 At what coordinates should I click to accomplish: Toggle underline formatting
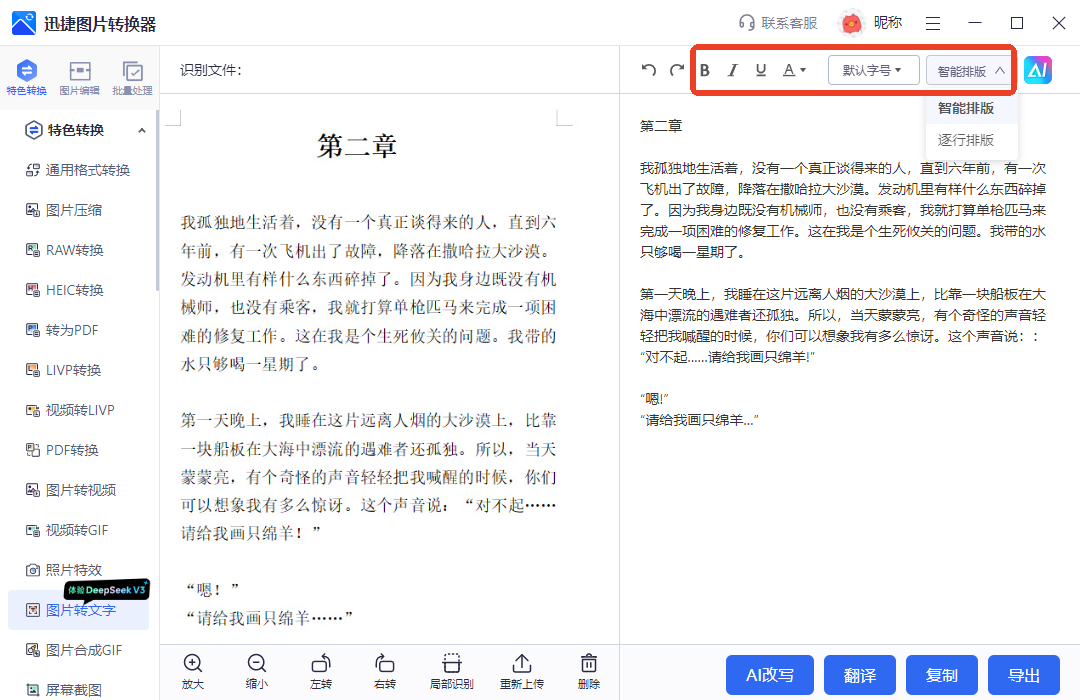761,70
